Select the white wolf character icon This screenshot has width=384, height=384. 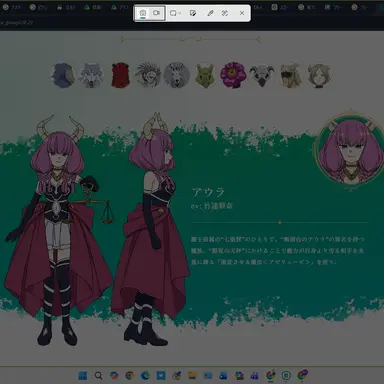click(91, 75)
